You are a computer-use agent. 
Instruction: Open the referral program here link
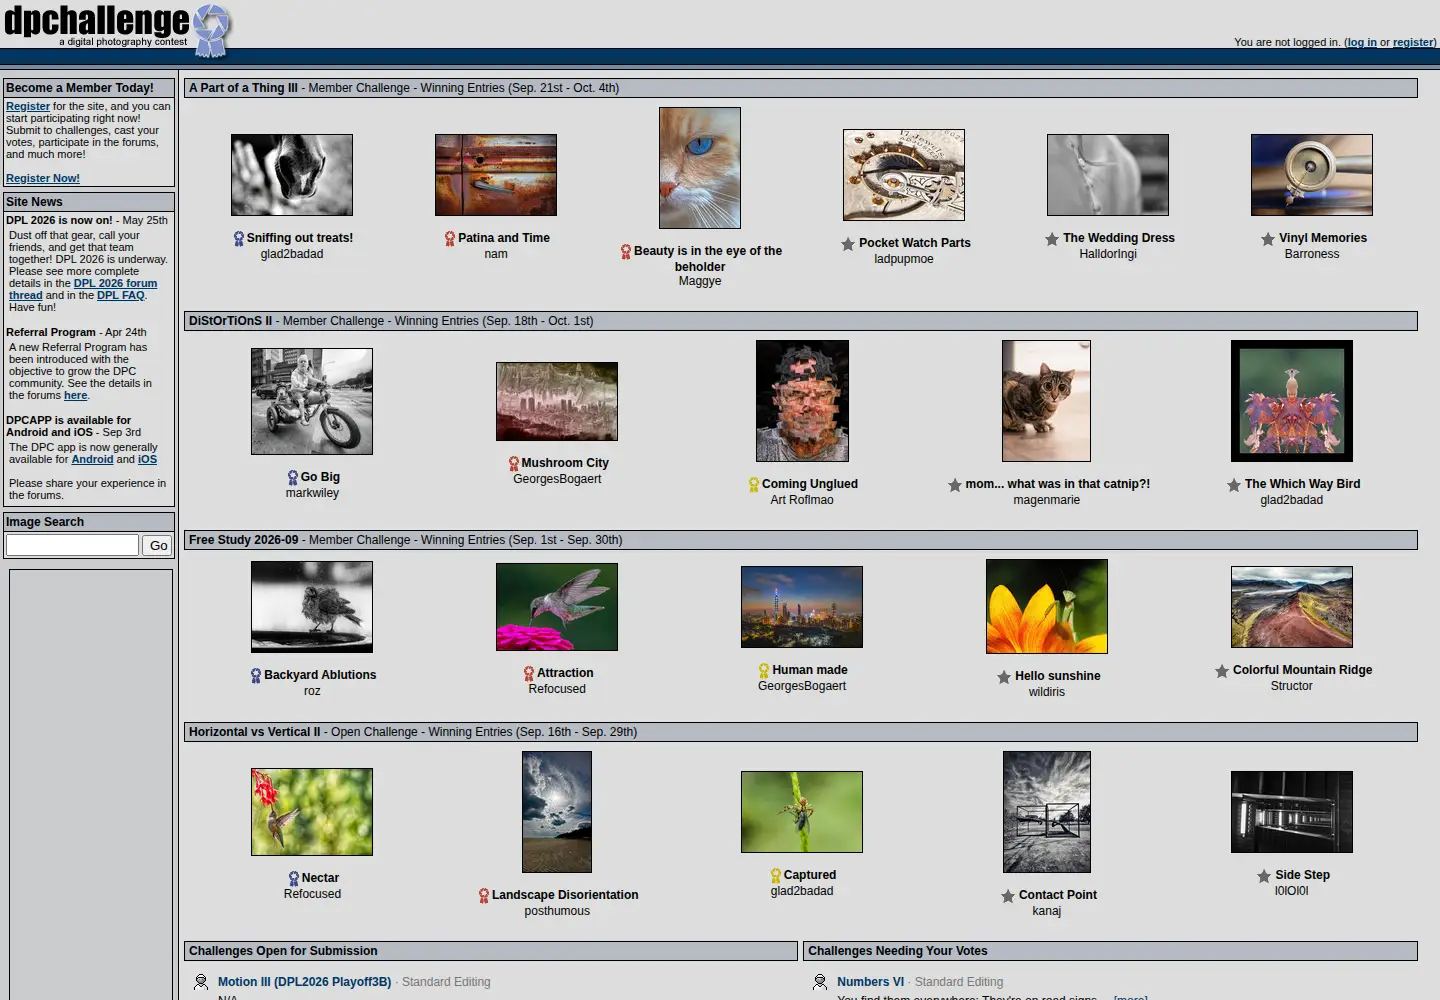pos(75,395)
